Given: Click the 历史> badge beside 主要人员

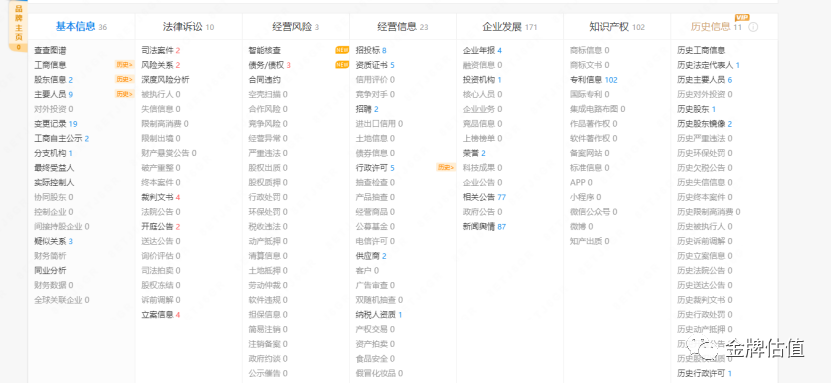Looking at the screenshot, I should coord(125,94).
